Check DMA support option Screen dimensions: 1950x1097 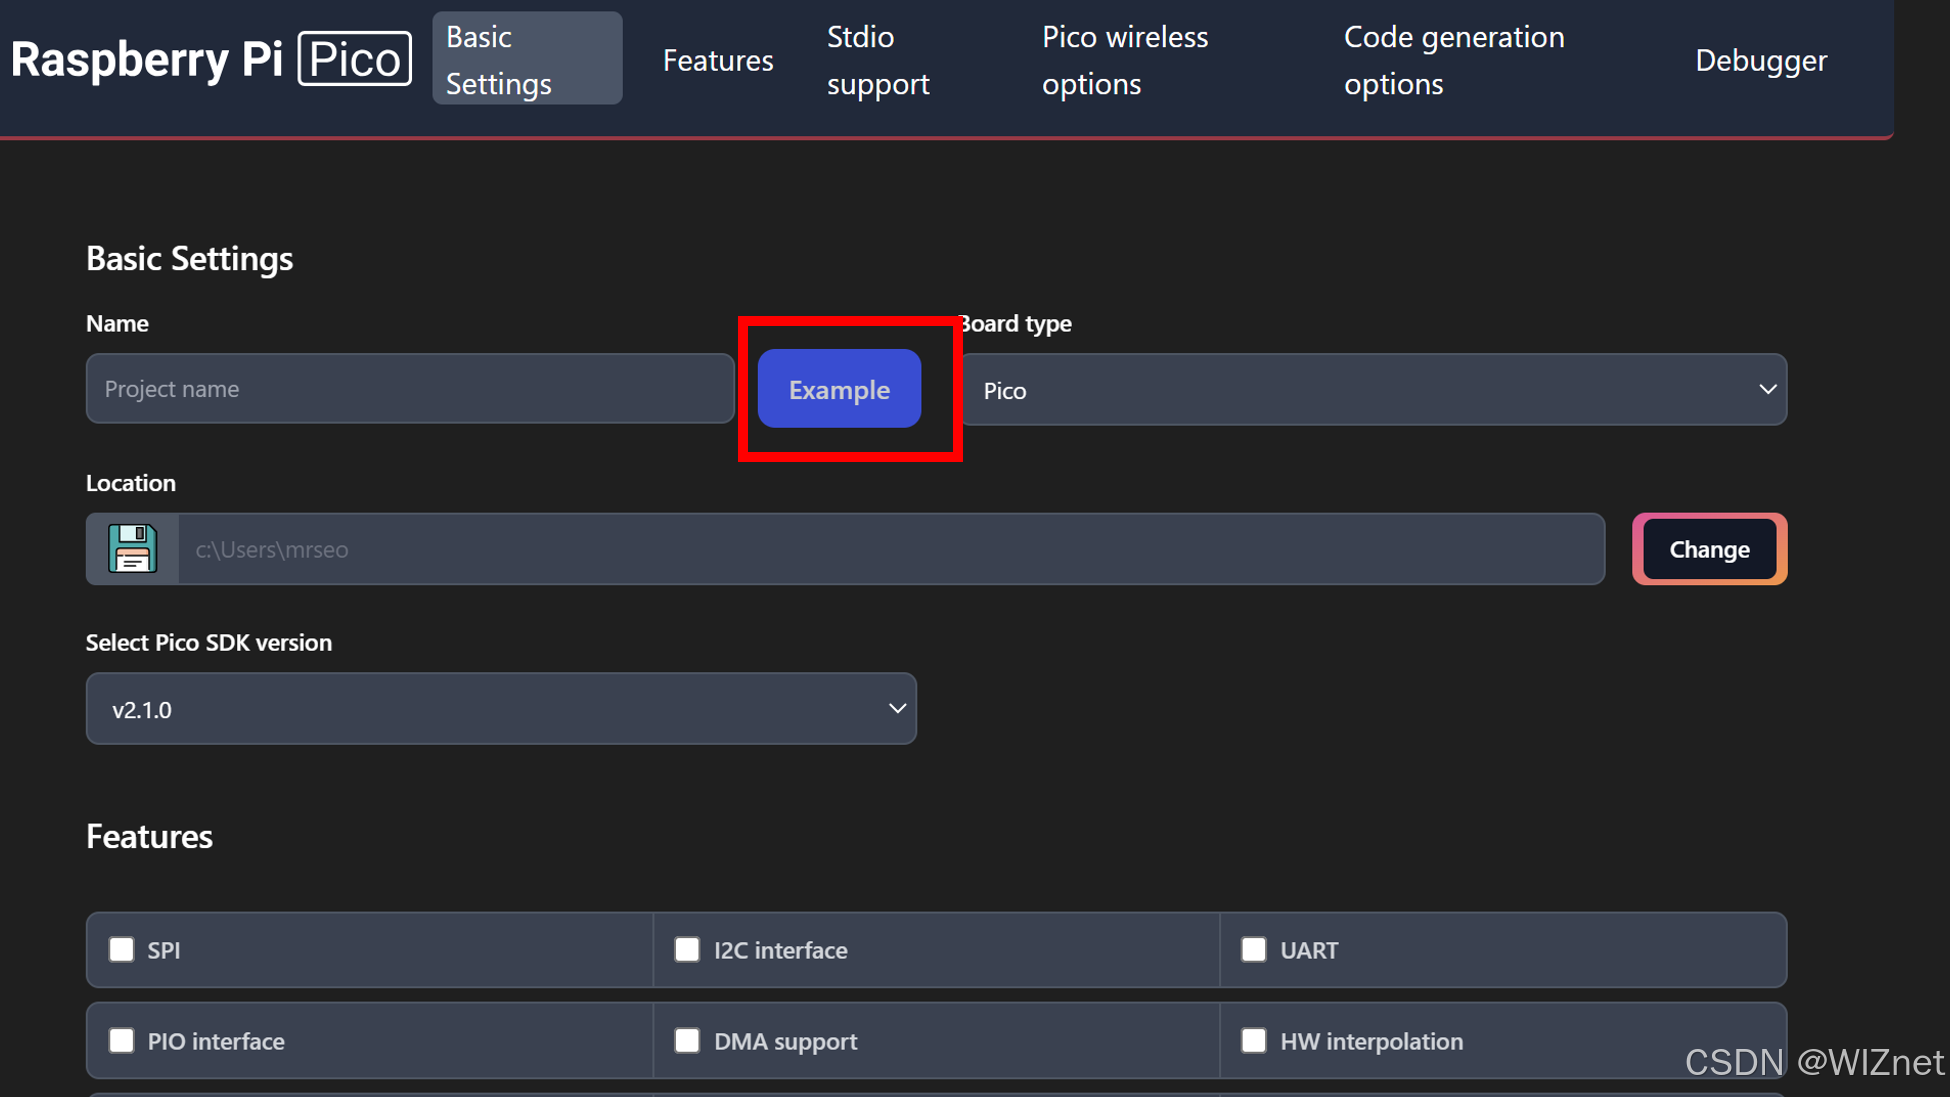pyautogui.click(x=687, y=1040)
